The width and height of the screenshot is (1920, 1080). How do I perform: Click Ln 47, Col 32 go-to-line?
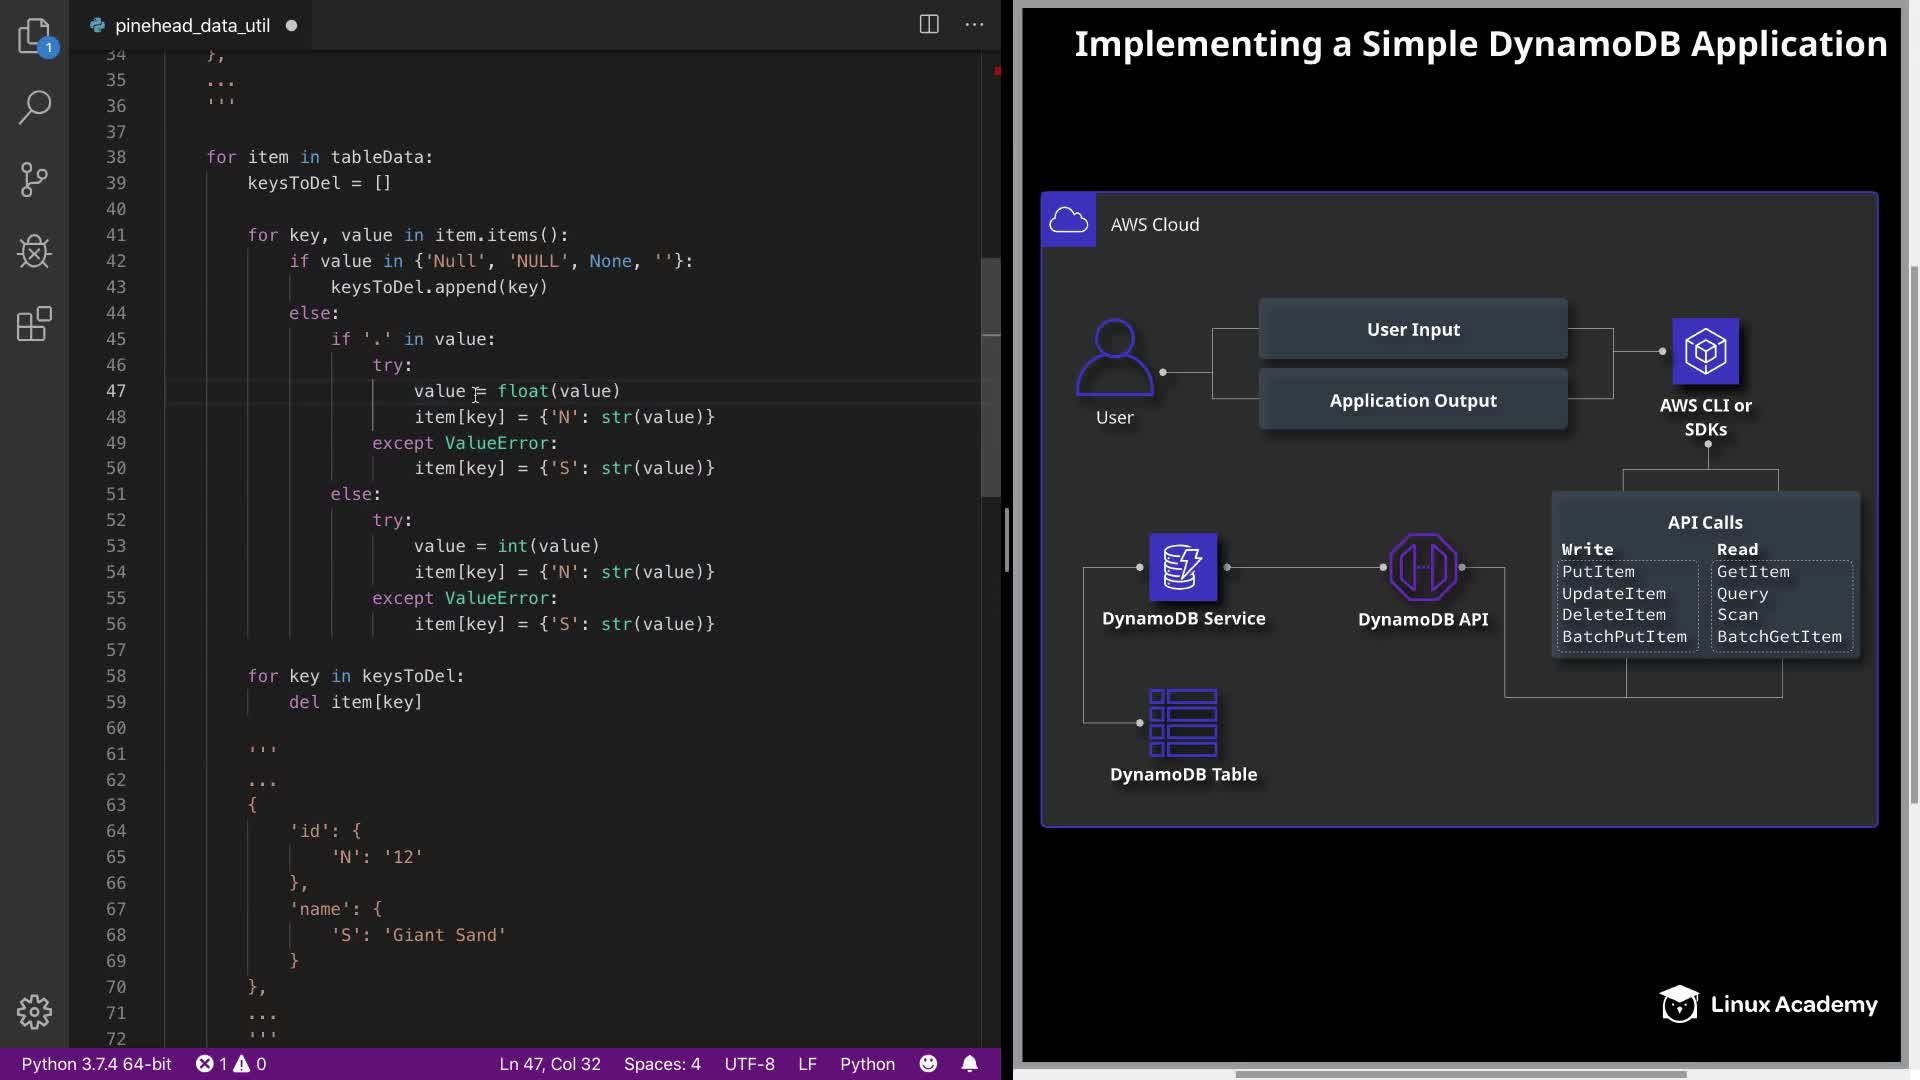550,1064
